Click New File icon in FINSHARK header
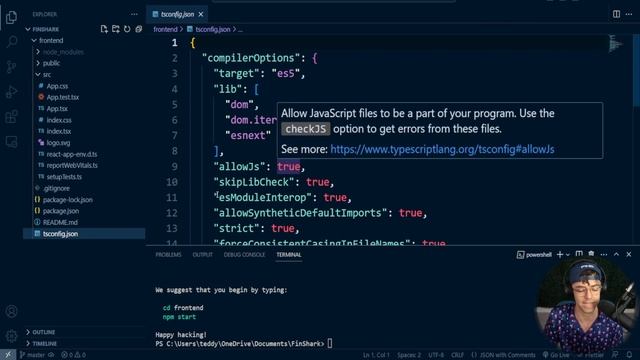The image size is (640, 360). [x=104, y=29]
